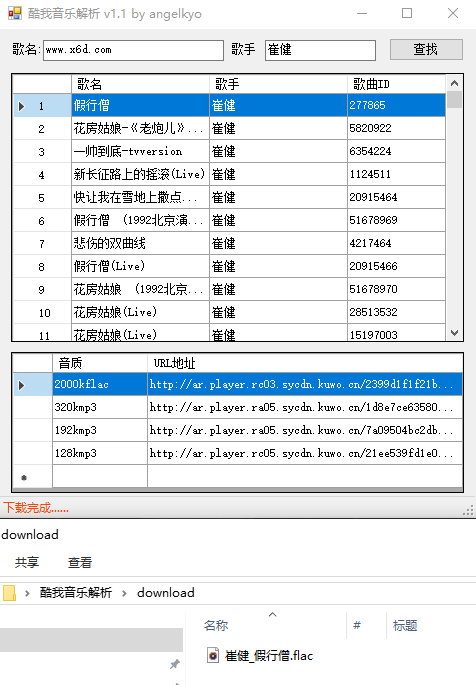
Task: Click the row selector arrow for song 1
Action: [21, 106]
